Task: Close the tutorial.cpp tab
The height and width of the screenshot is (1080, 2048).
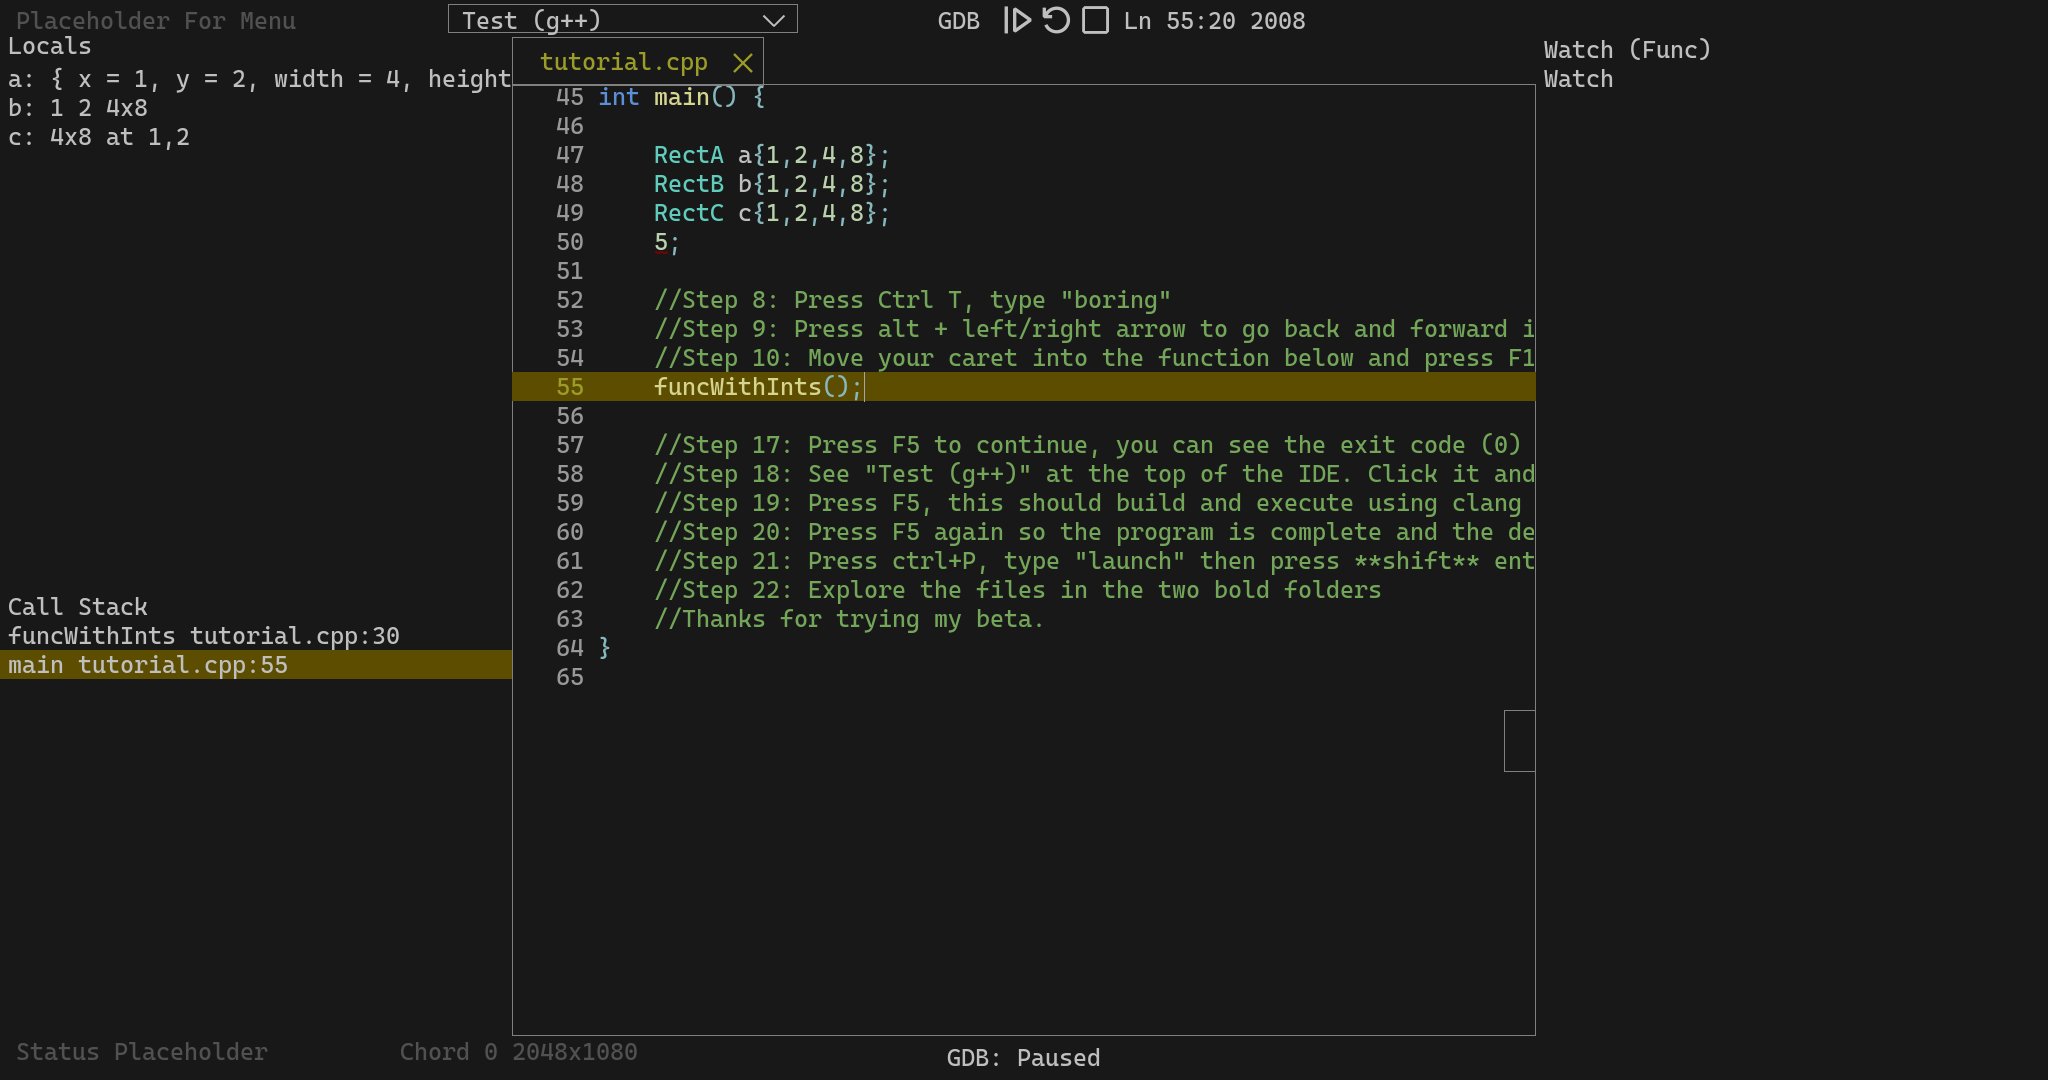Action: tap(742, 63)
